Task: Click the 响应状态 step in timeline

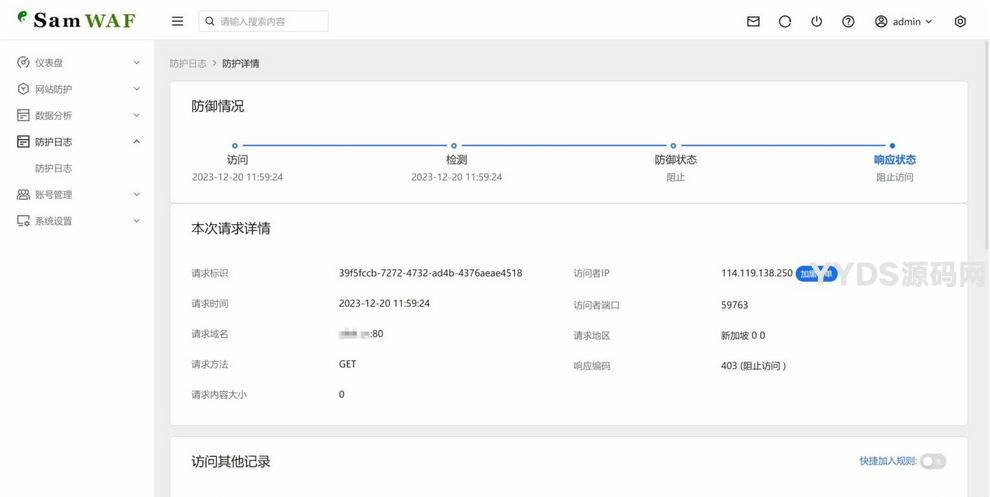Action: pos(894,160)
